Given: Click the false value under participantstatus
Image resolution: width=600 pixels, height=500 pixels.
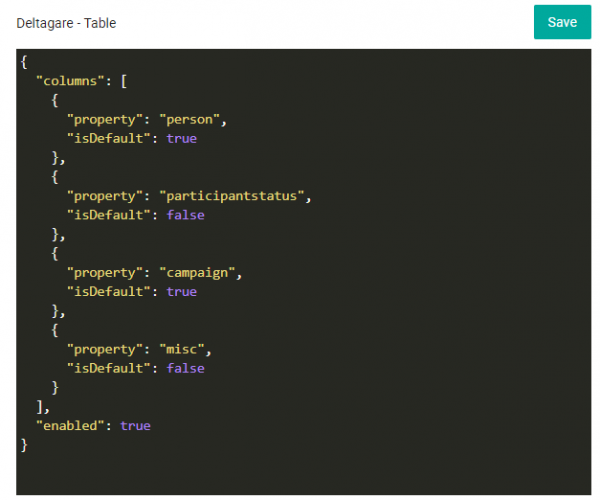Looking at the screenshot, I should (185, 215).
